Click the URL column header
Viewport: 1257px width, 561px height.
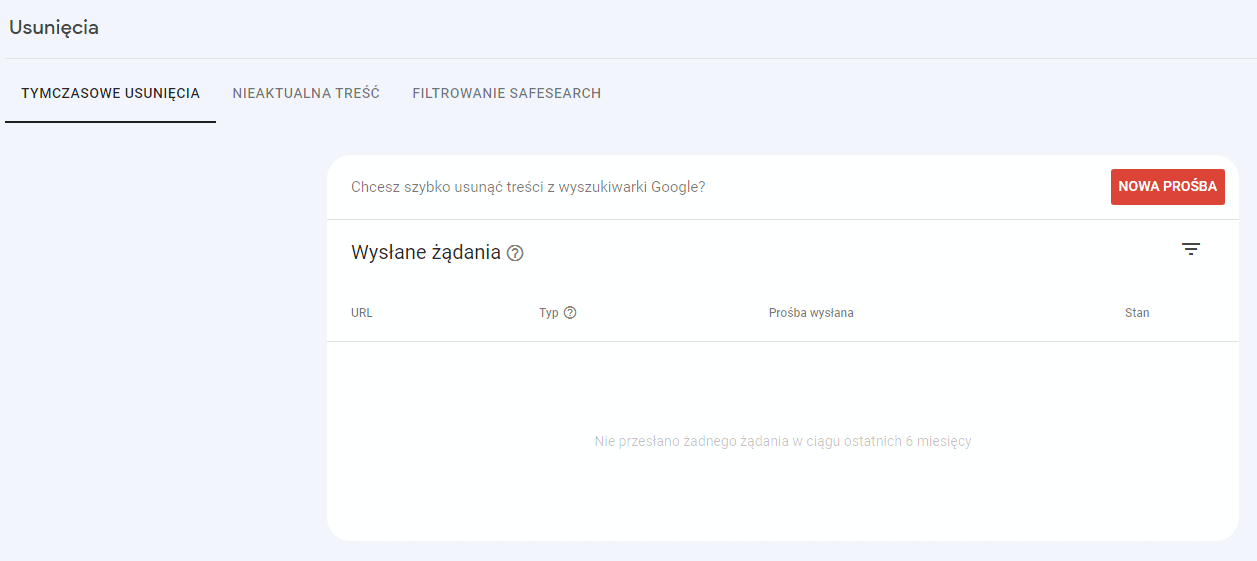pos(362,313)
